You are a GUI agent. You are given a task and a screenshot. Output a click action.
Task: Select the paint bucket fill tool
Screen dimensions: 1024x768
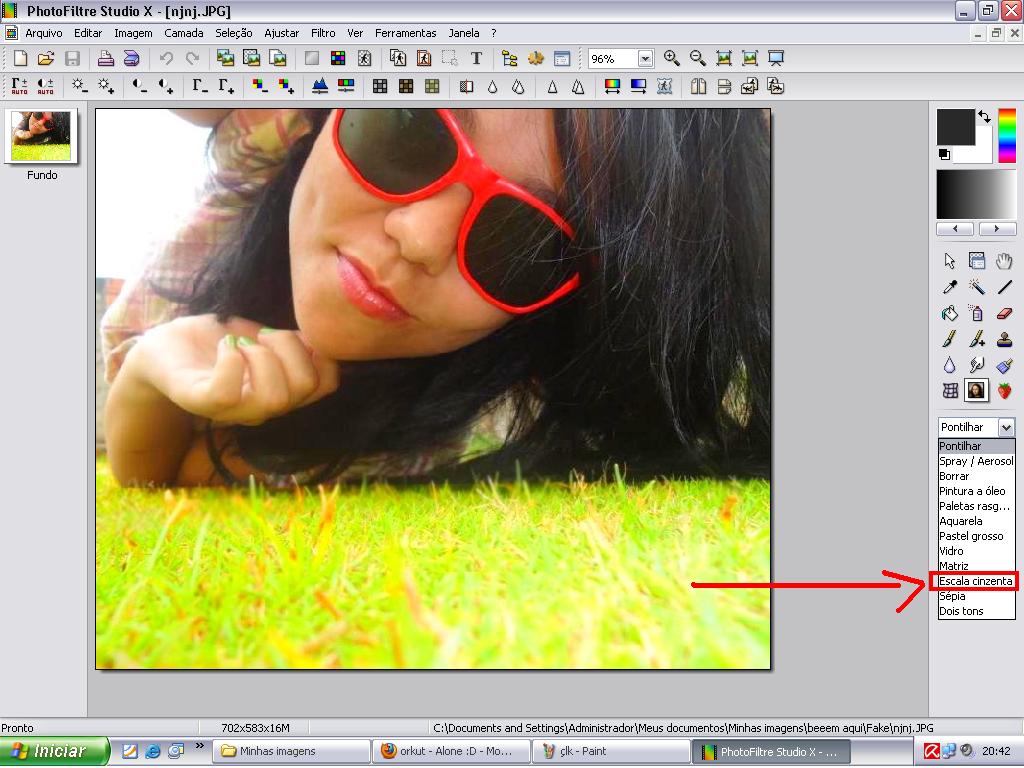[950, 313]
